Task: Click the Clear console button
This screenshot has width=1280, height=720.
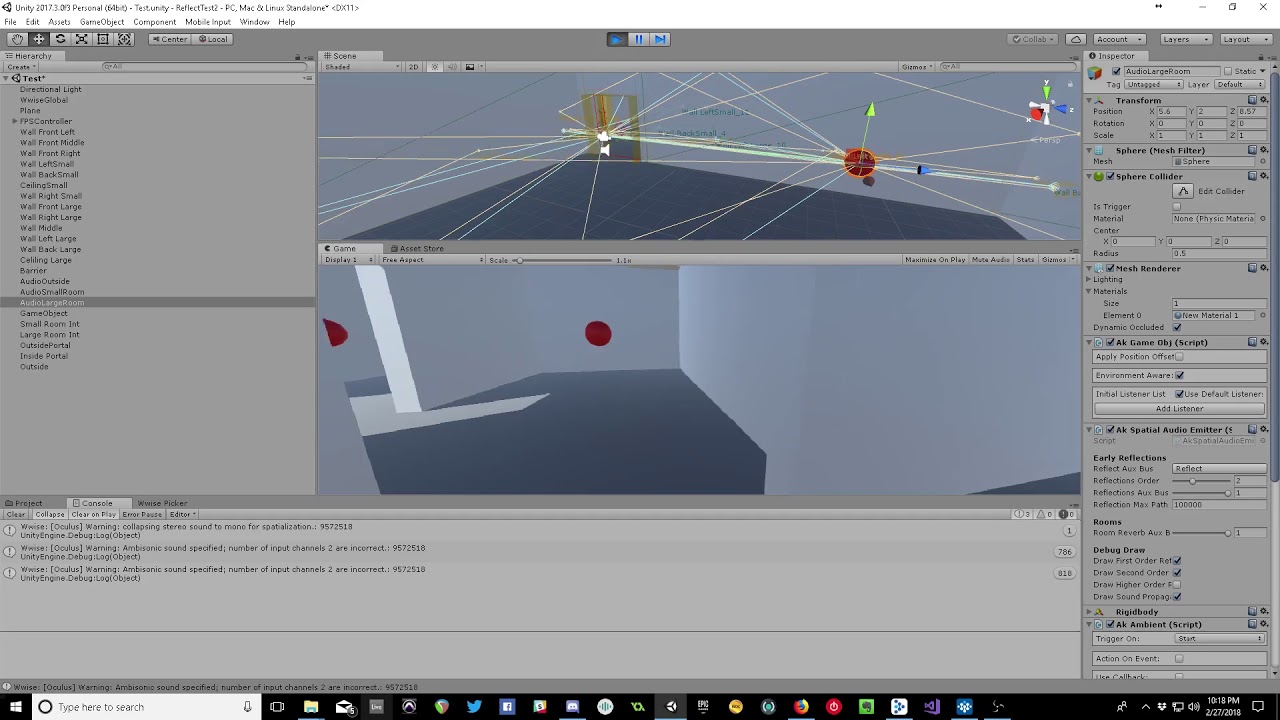Action: point(16,514)
